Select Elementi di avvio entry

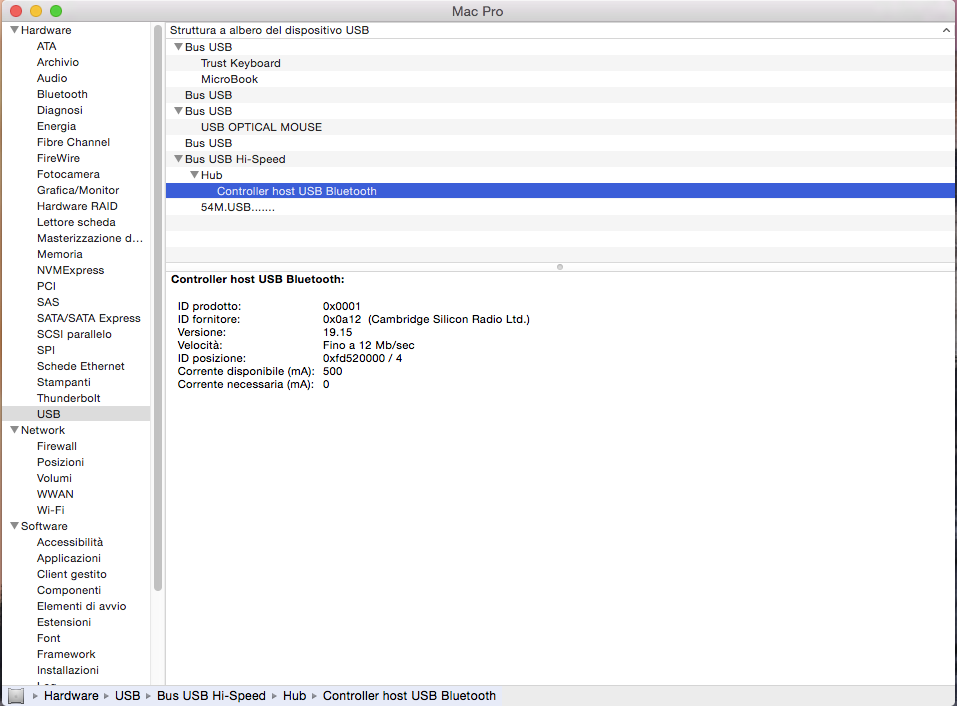(x=81, y=606)
